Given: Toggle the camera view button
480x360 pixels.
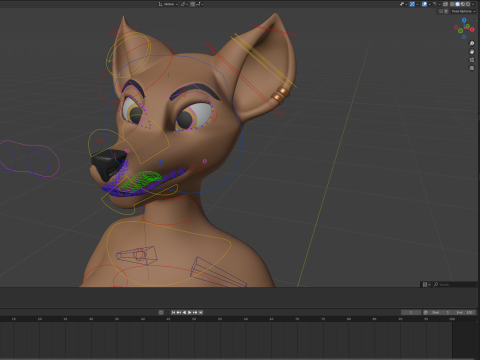Looking at the screenshot, I should pyautogui.click(x=472, y=60).
